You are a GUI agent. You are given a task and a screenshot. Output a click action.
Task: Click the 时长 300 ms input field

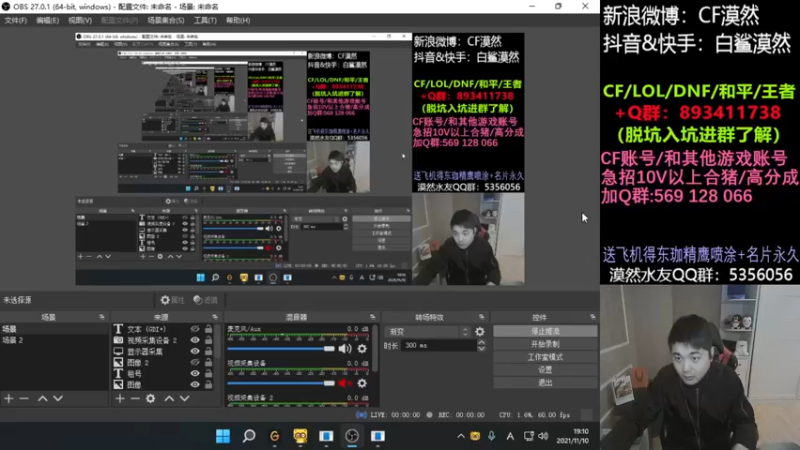coord(439,346)
